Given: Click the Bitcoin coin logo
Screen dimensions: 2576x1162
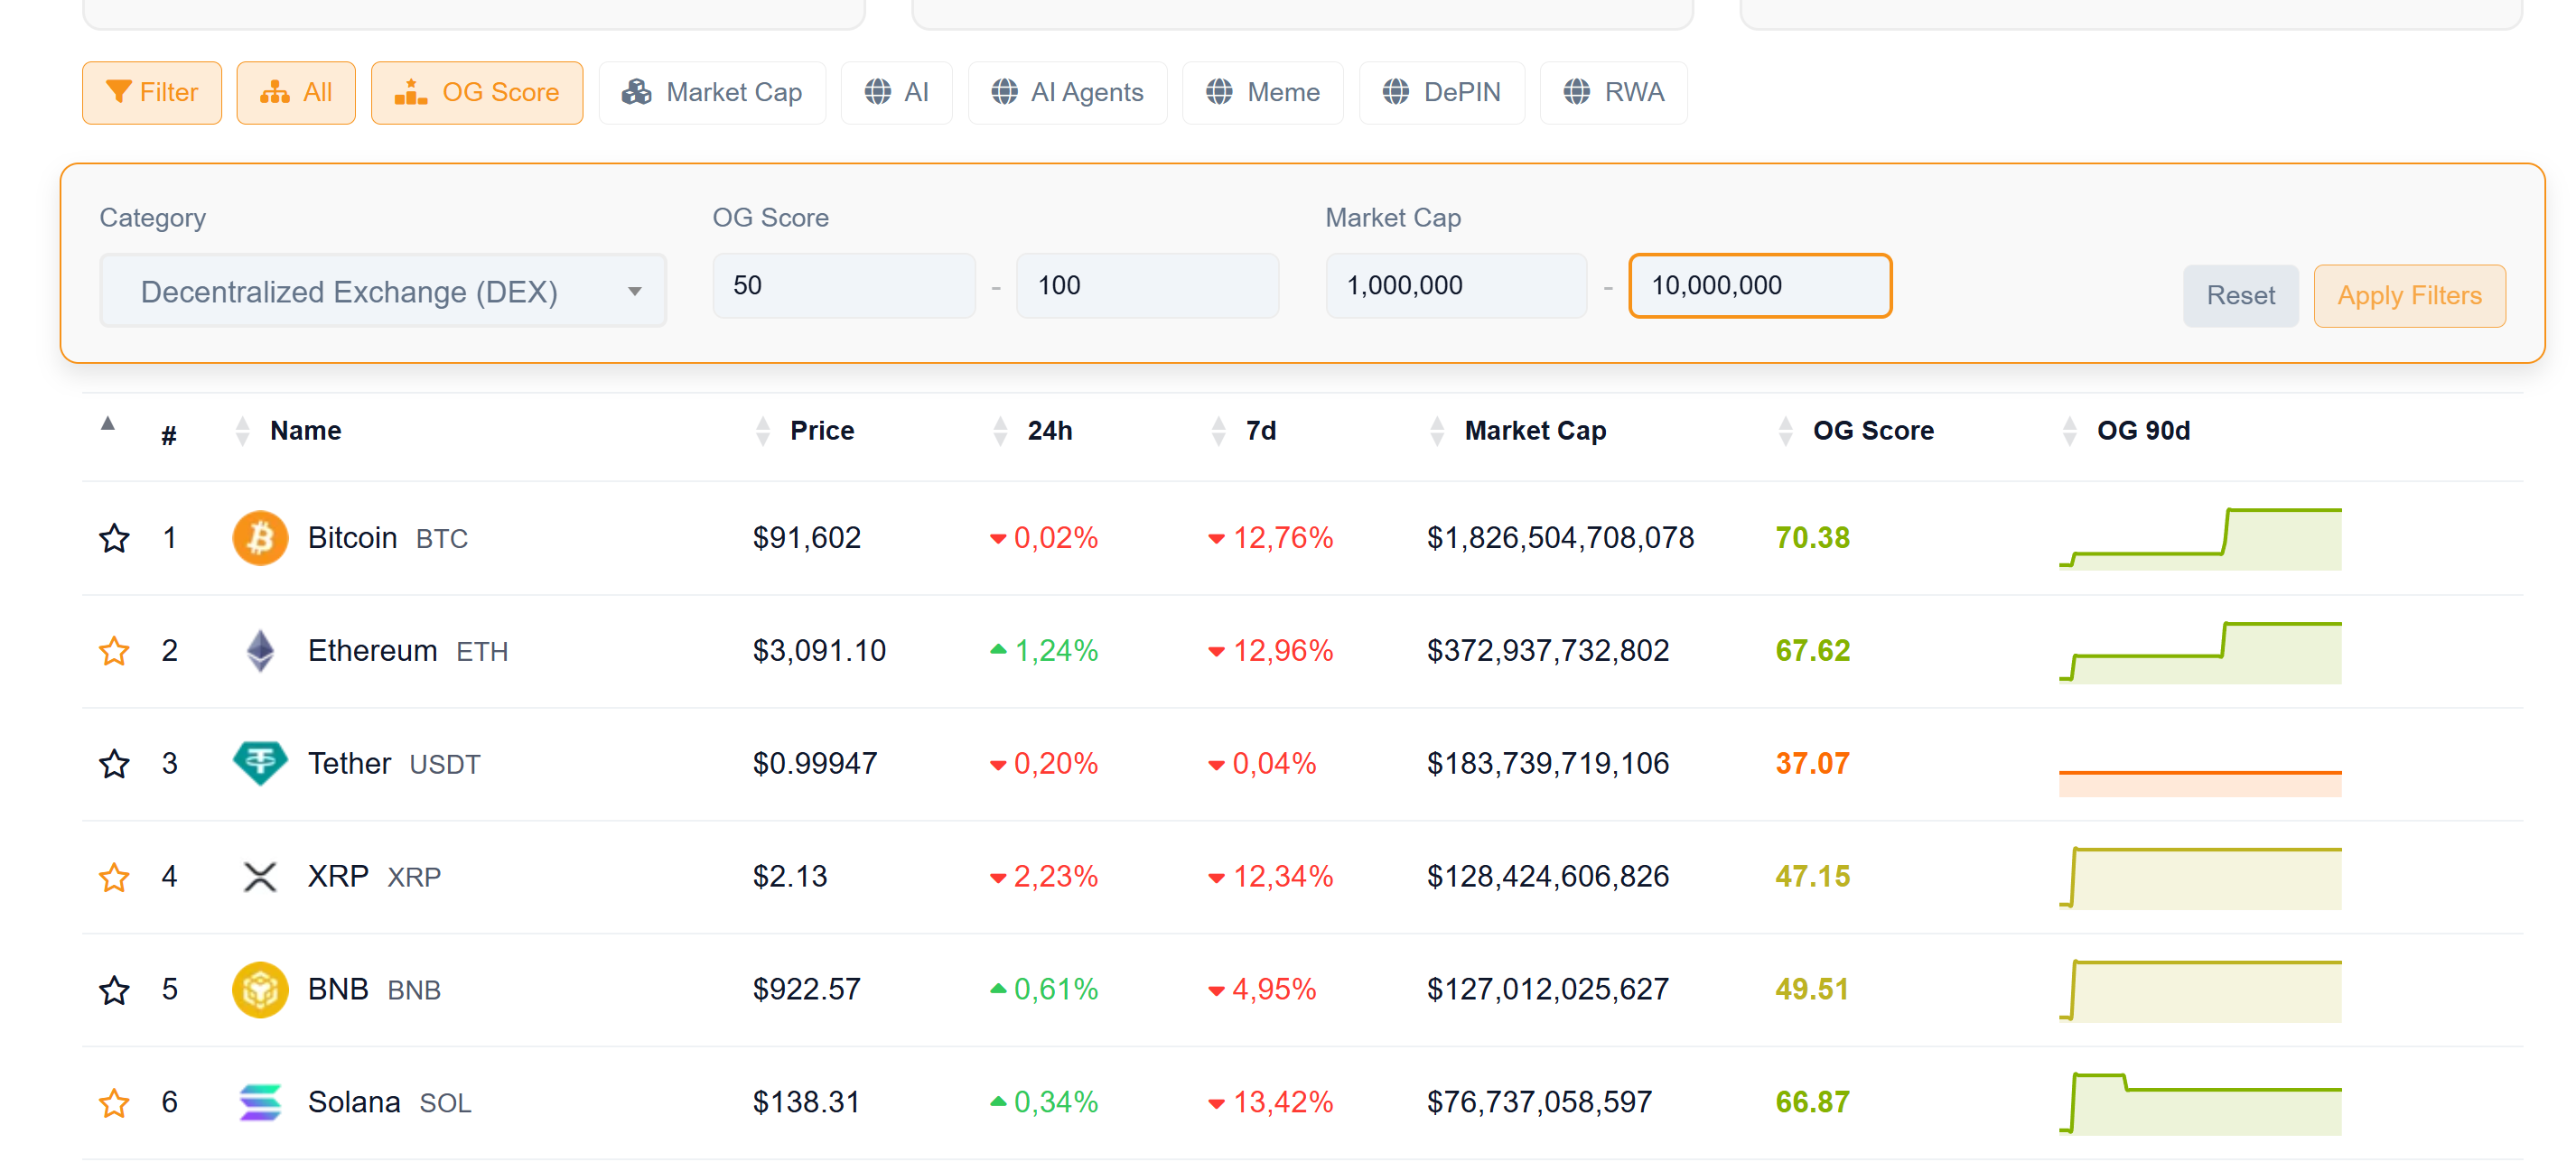Looking at the screenshot, I should (x=259, y=537).
